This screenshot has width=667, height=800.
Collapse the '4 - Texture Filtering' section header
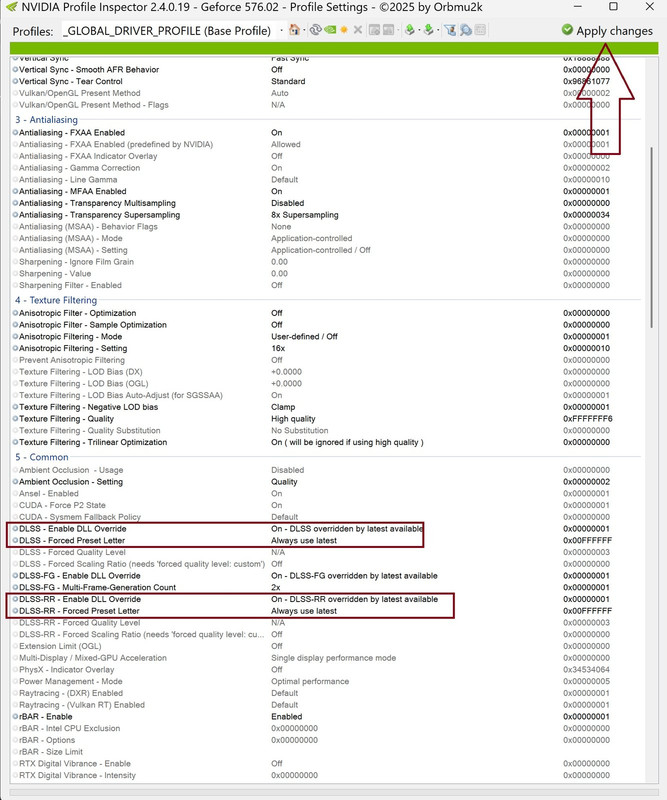pos(56,301)
